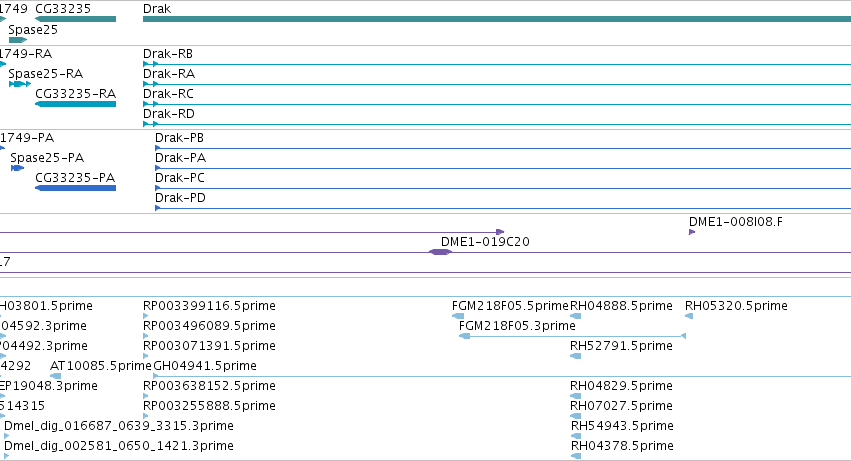This screenshot has height=461, width=851.
Task: Click the AT10085.5prime EST arrow
Action: (55, 376)
